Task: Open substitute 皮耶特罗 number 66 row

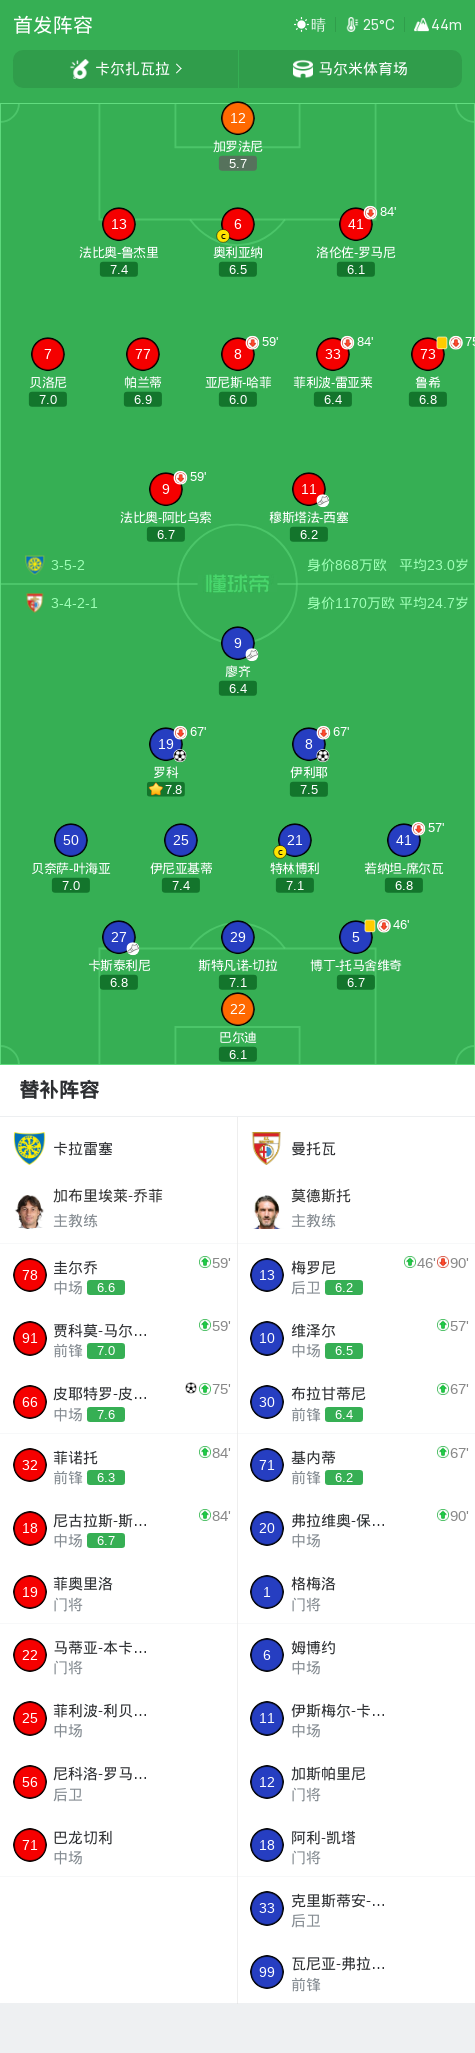Action: (118, 1402)
